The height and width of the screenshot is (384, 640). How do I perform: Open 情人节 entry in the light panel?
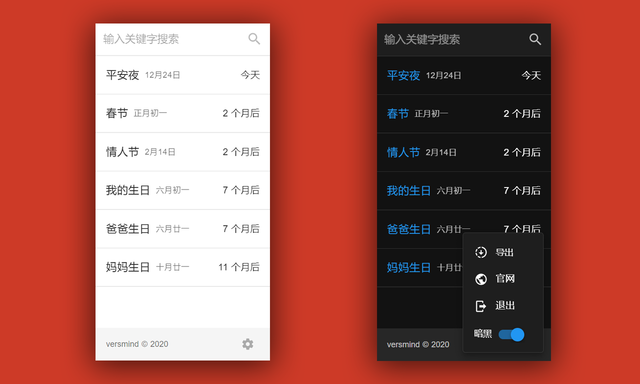point(182,152)
